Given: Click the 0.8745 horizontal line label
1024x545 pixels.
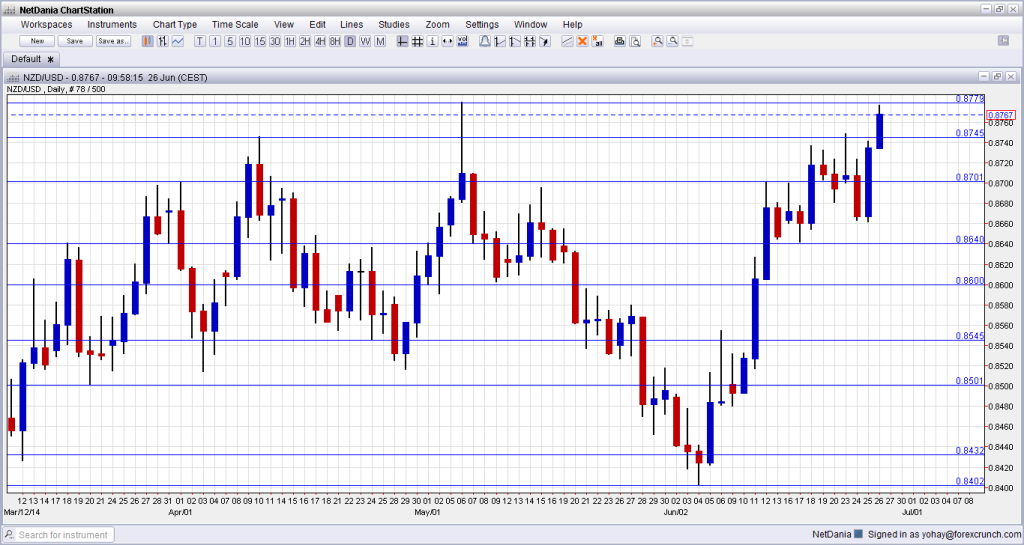Looking at the screenshot, I should tap(969, 132).
